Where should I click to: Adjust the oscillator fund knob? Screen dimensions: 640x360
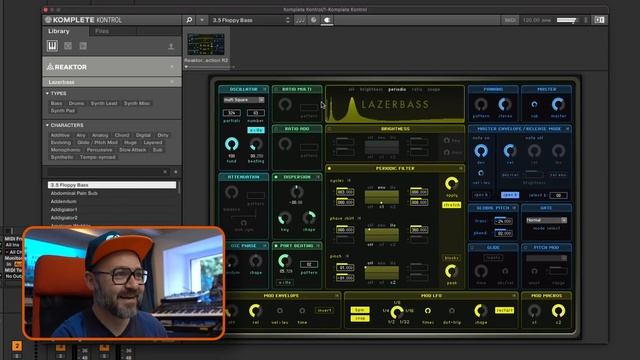point(231,144)
